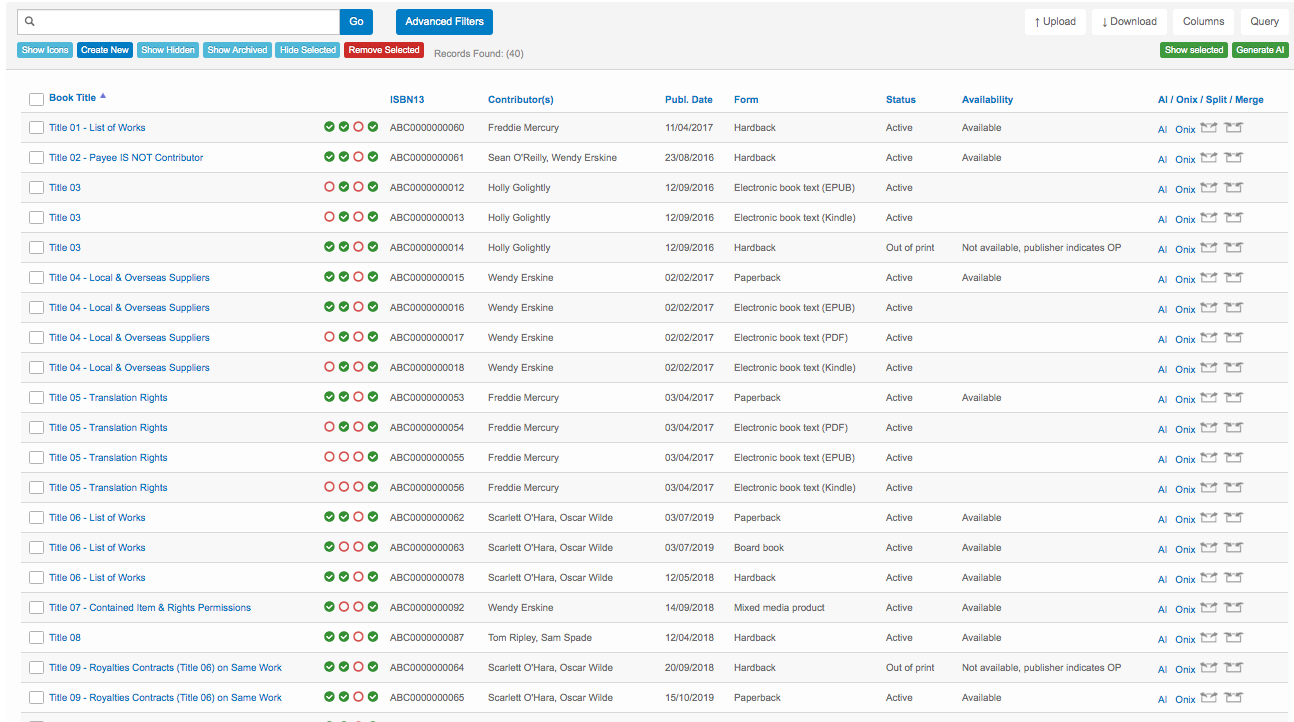Click the Split icon for ISBN ABC0000000055

coord(1209,457)
